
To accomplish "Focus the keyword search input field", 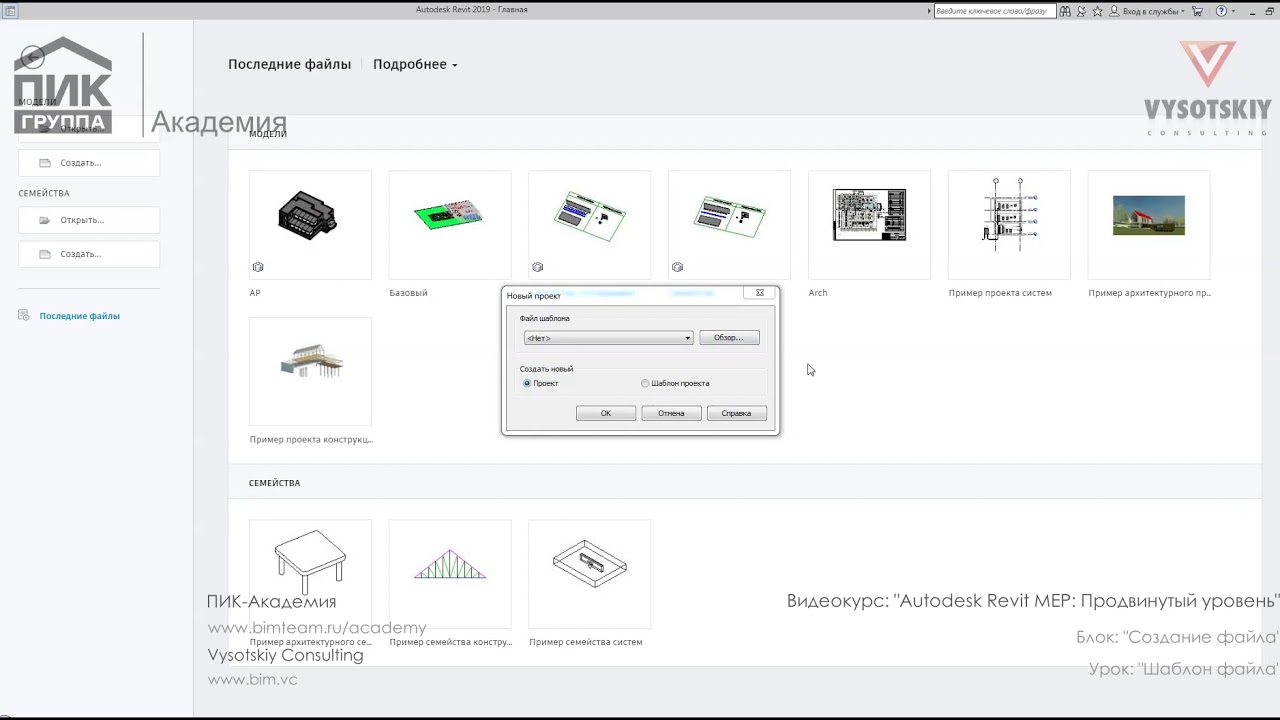I will click(x=994, y=11).
